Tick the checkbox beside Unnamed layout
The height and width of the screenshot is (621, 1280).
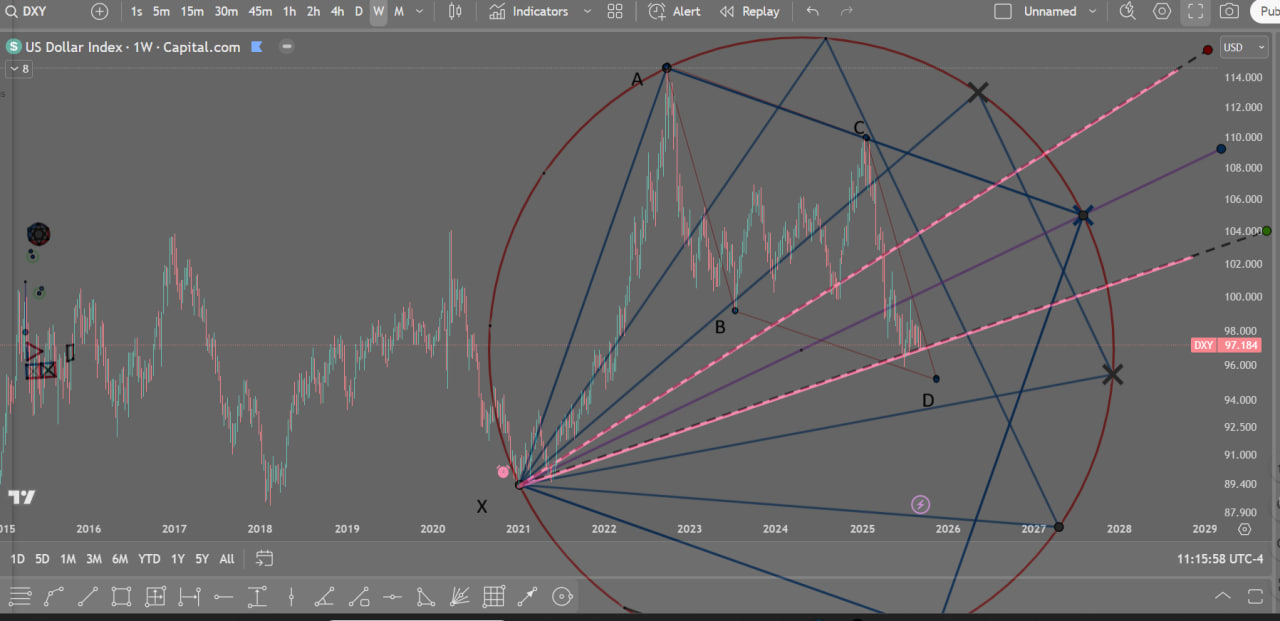(x=1003, y=12)
